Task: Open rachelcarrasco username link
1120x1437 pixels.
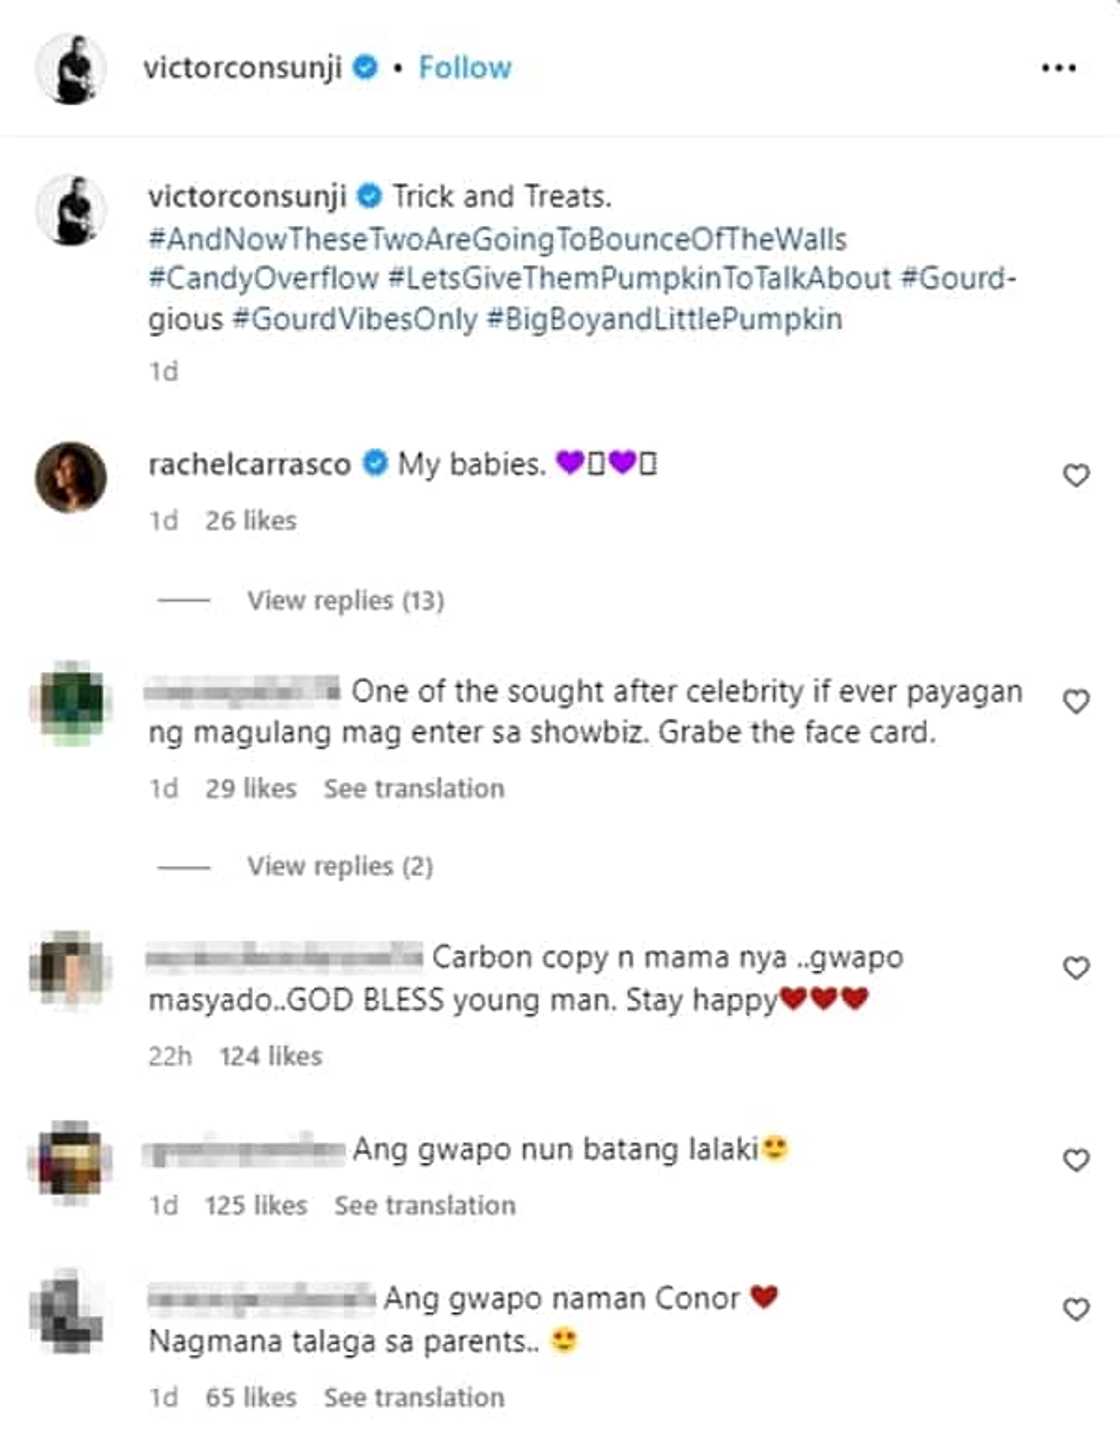Action: [250, 464]
